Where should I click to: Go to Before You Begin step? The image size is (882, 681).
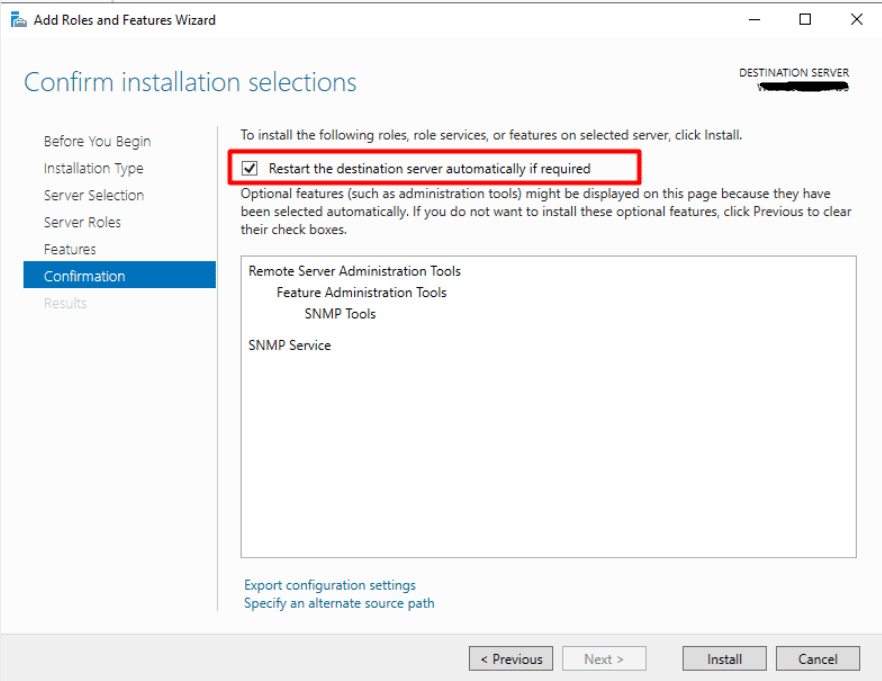coord(97,141)
